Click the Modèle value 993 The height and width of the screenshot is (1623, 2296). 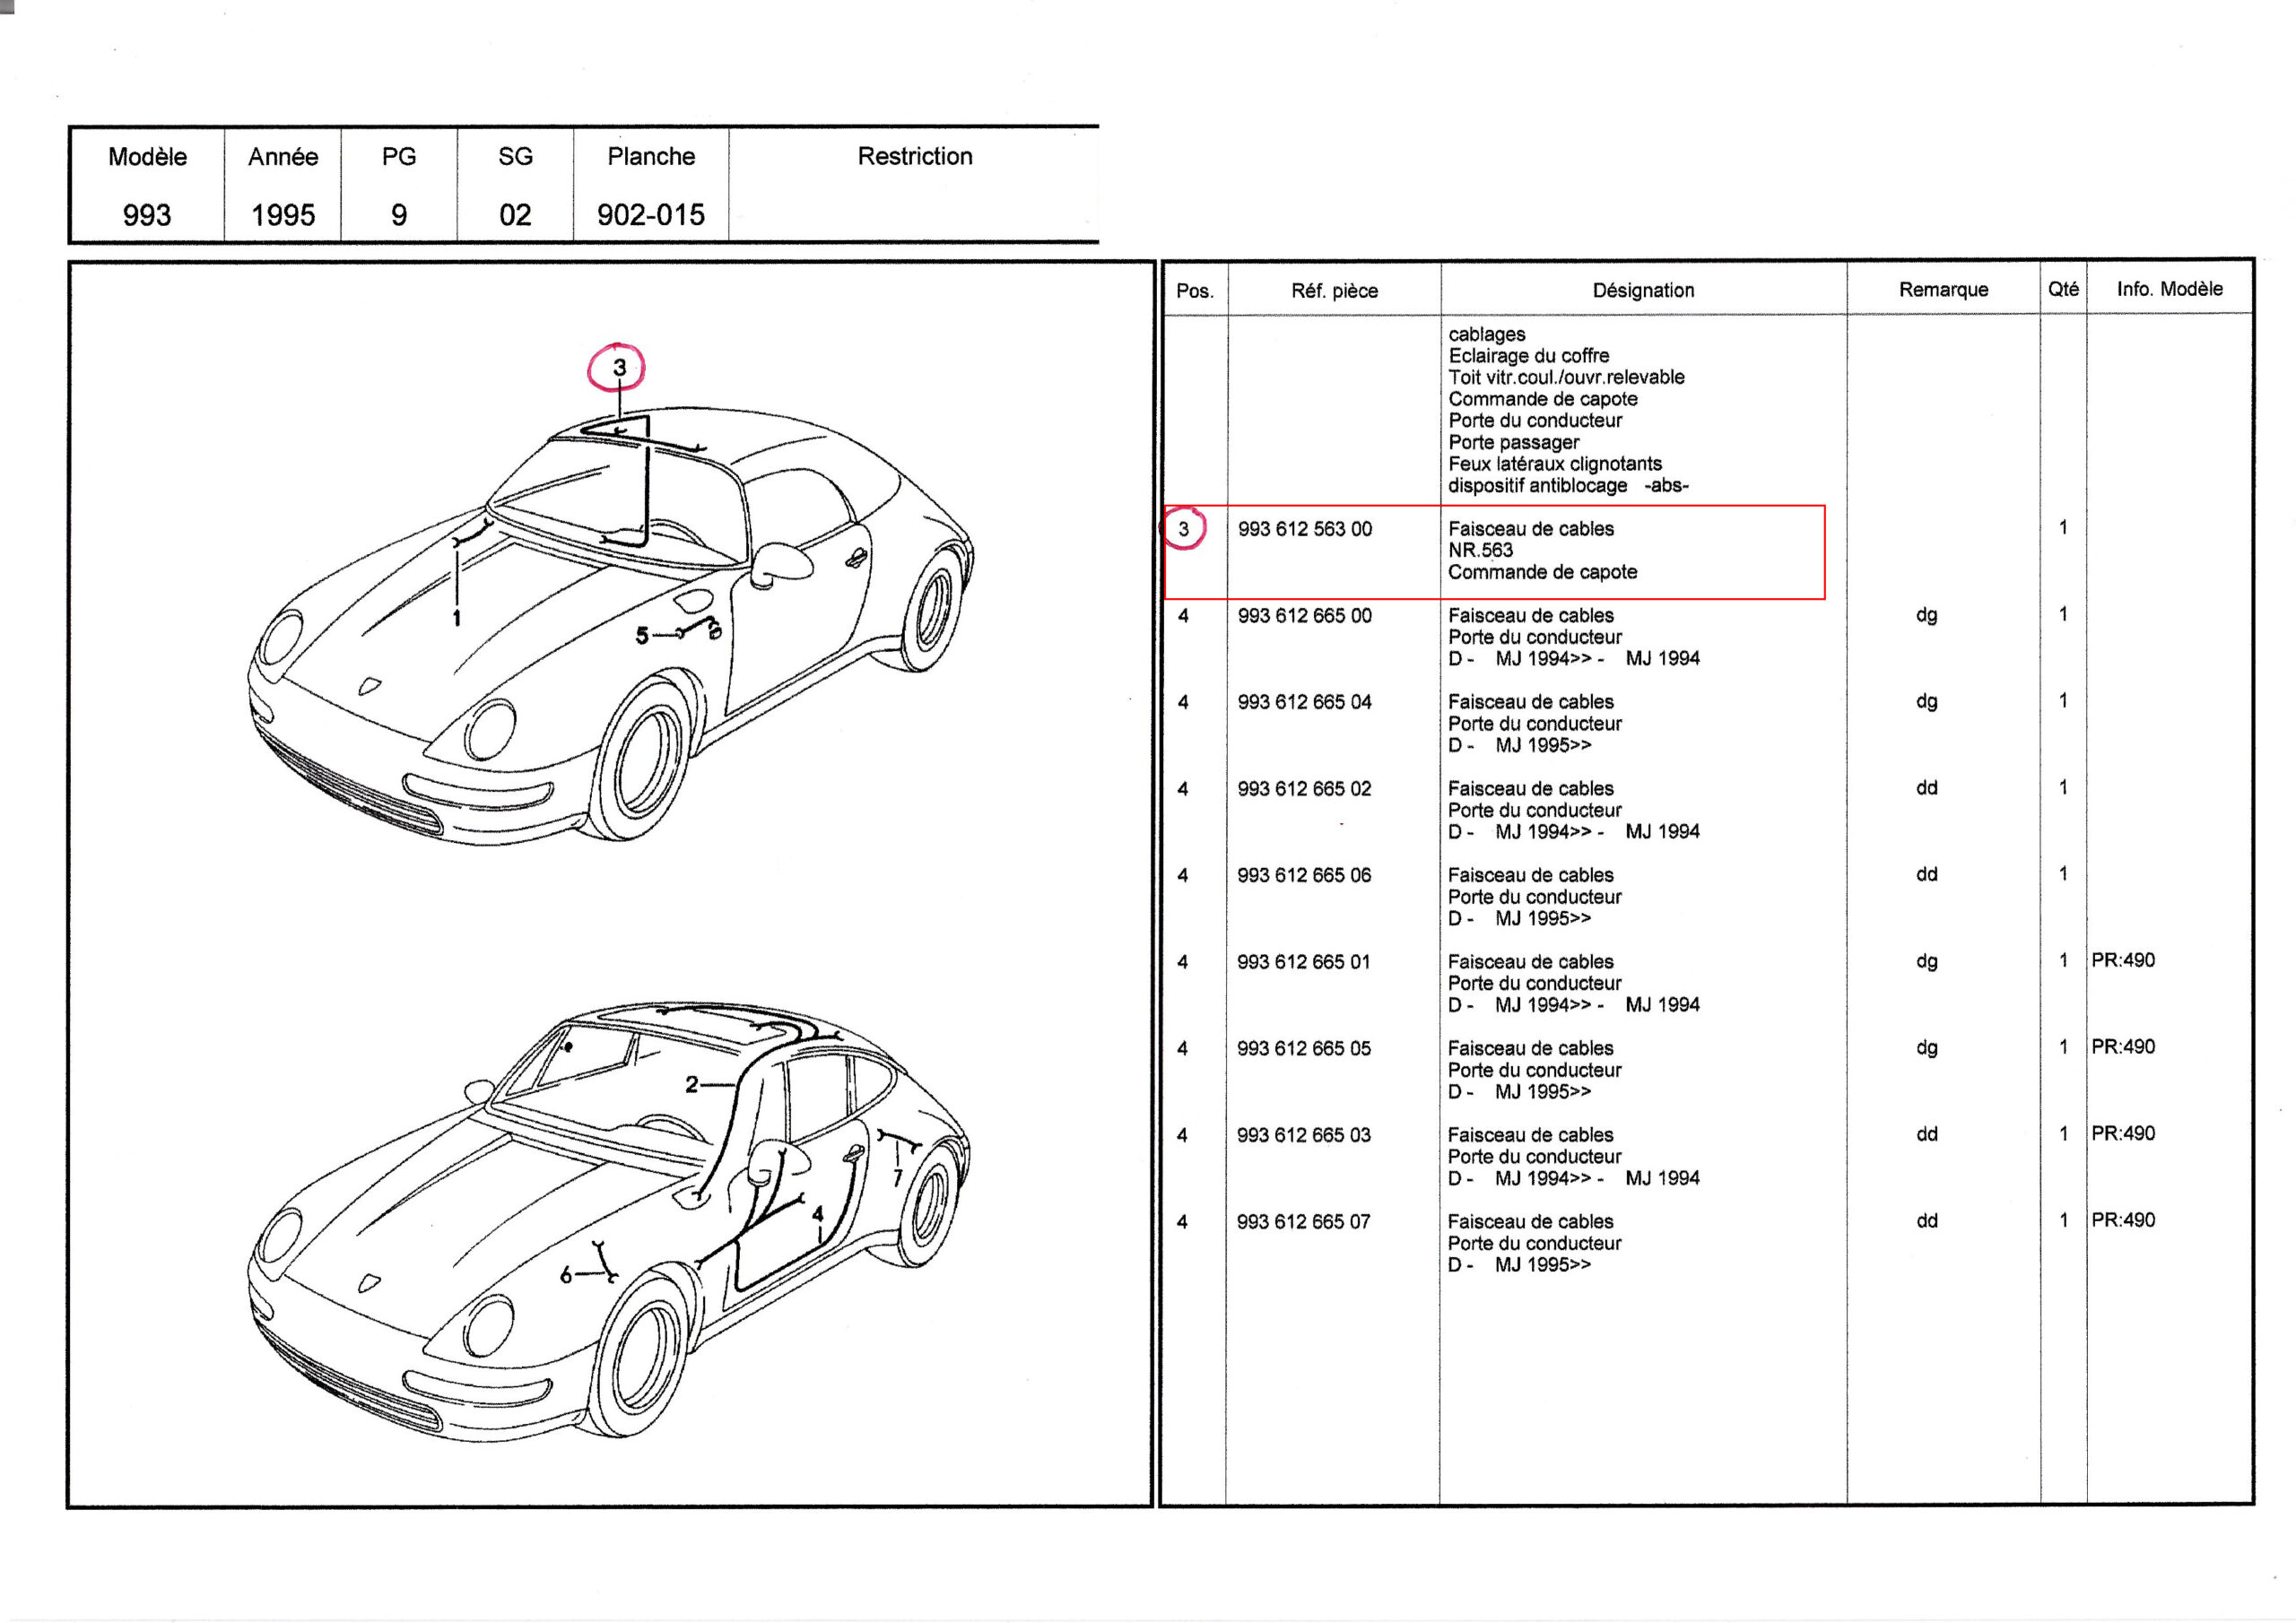147,214
